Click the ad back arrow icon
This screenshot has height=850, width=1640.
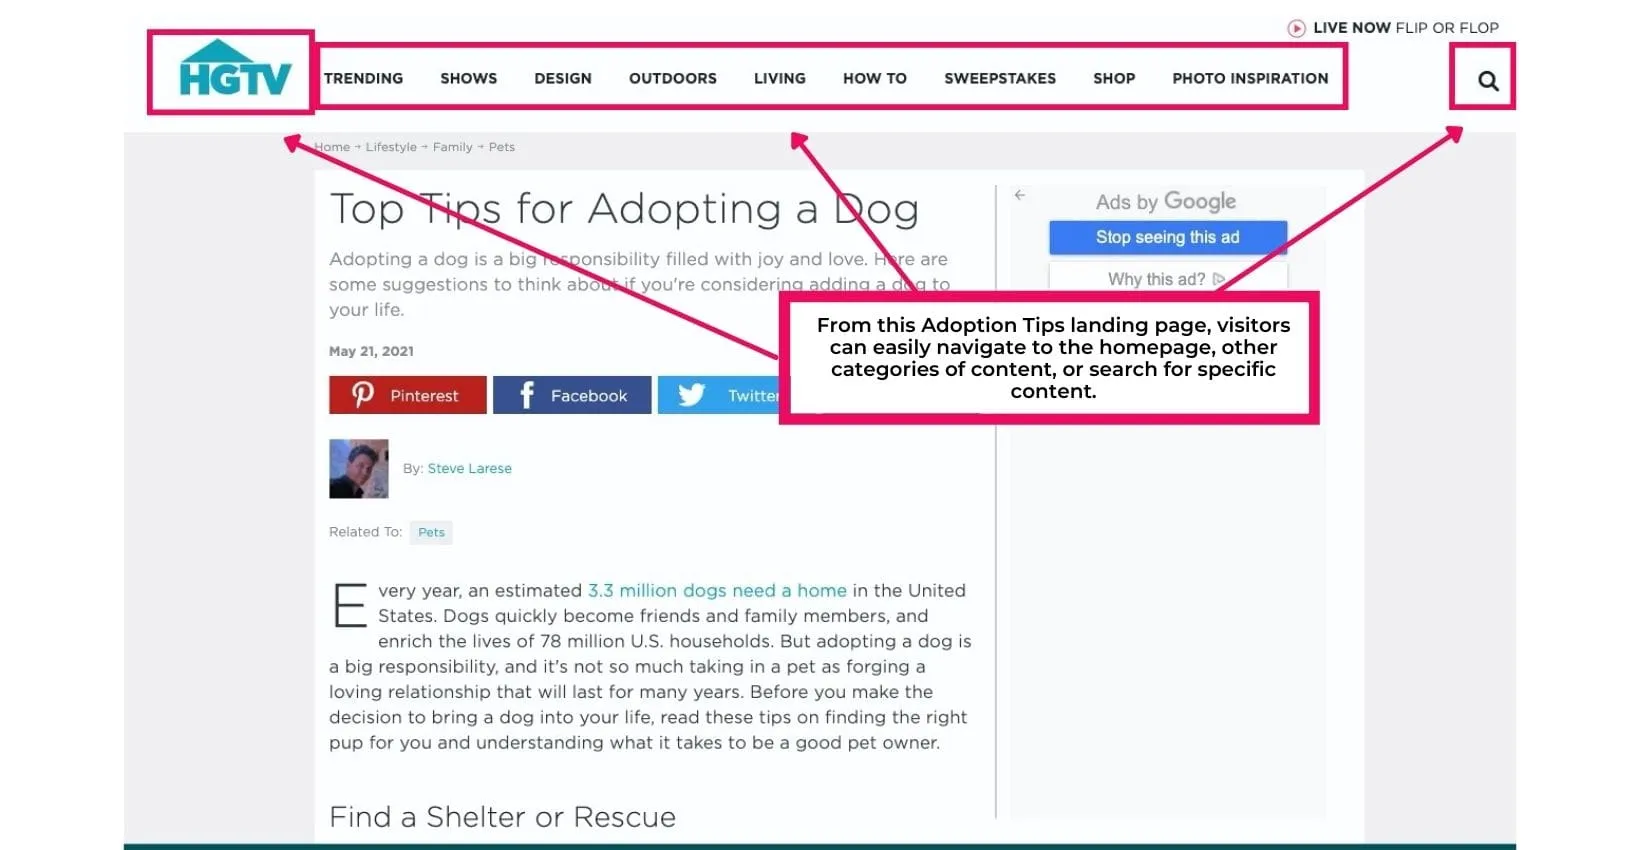(1019, 195)
